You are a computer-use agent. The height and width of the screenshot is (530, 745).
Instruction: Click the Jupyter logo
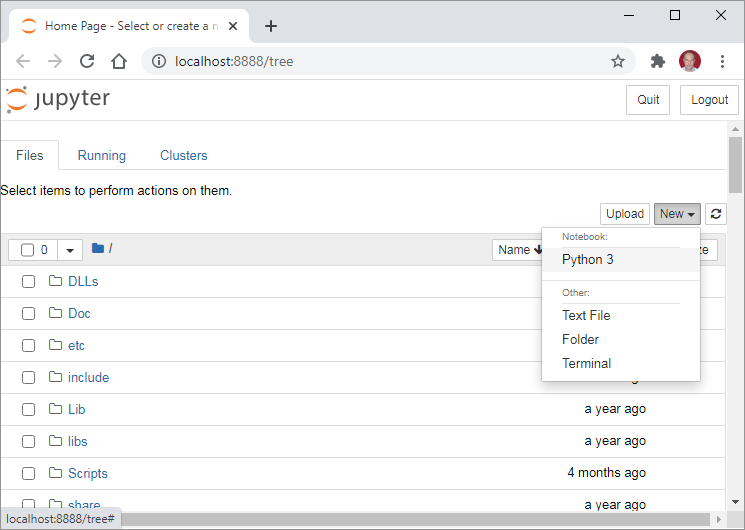[x=58, y=99]
